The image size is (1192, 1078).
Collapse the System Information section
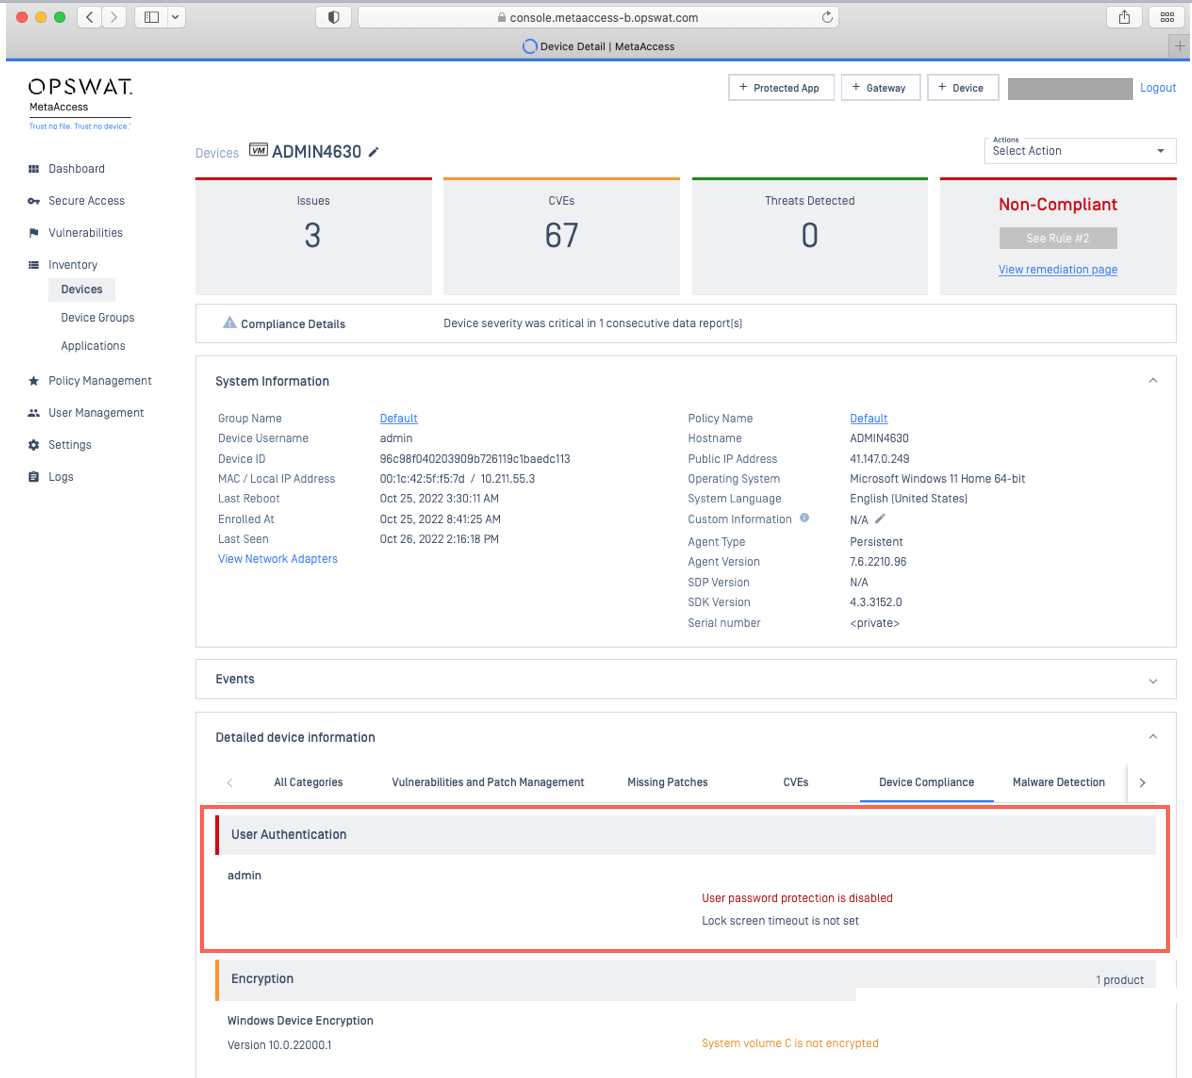point(1153,381)
